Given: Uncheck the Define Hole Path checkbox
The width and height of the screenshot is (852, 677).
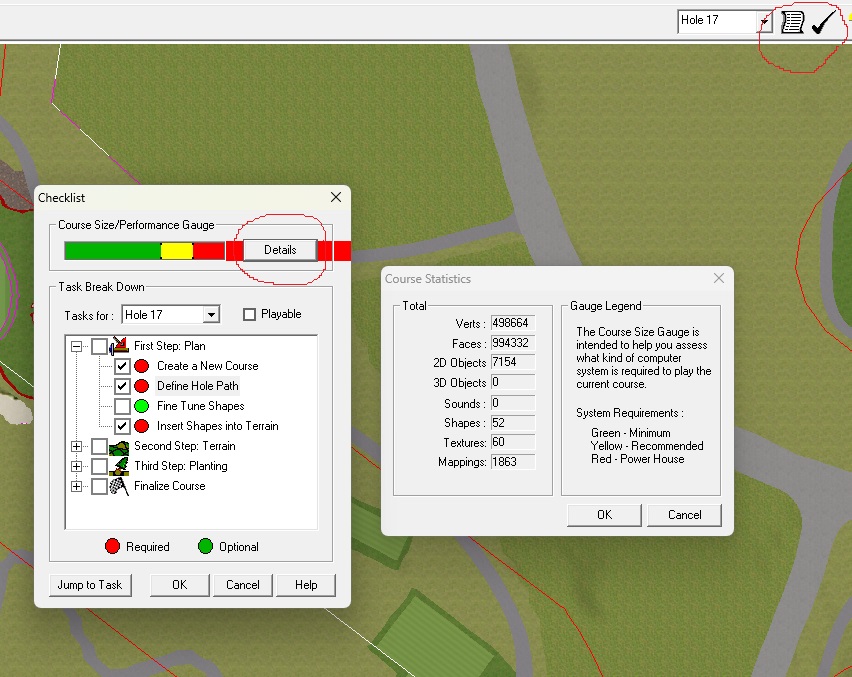Looking at the screenshot, I should click(x=122, y=386).
